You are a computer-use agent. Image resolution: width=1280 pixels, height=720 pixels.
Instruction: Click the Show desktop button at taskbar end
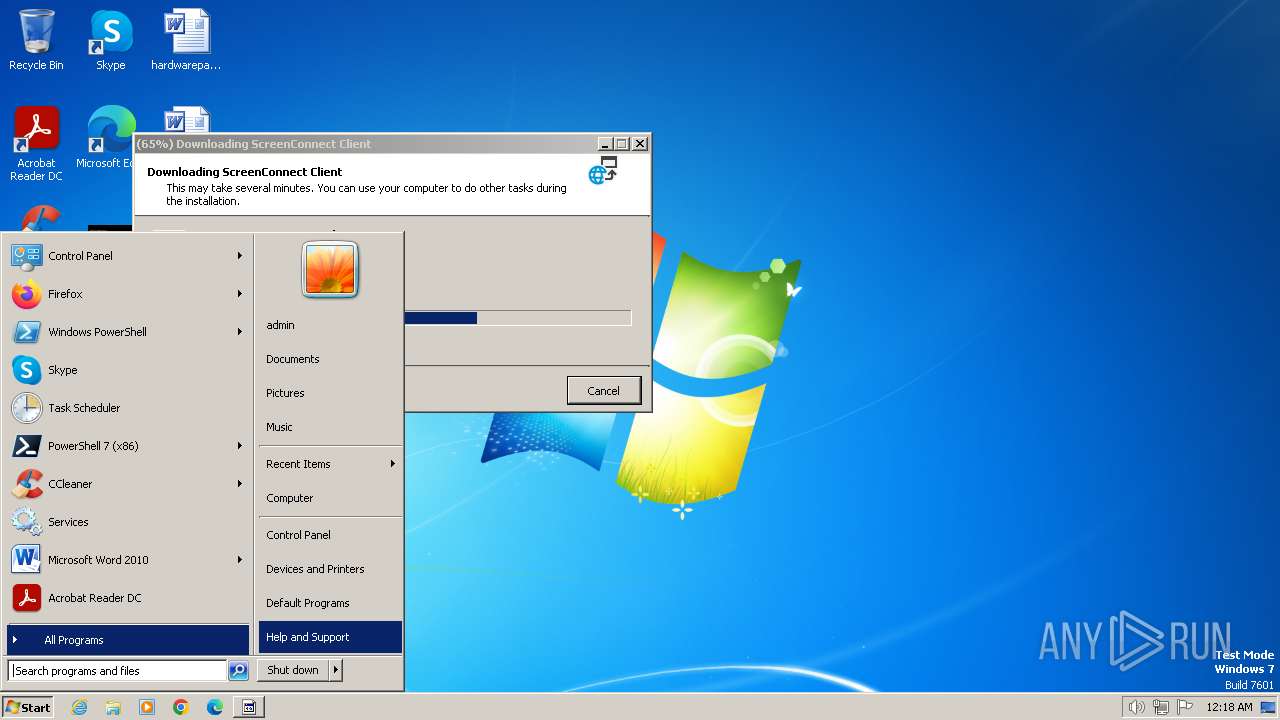click(1268, 707)
